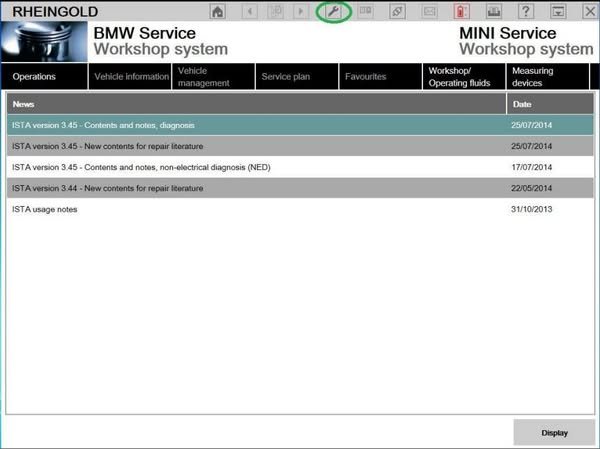
Task: Open Workshop/Operating fluids tab
Action: click(460, 76)
